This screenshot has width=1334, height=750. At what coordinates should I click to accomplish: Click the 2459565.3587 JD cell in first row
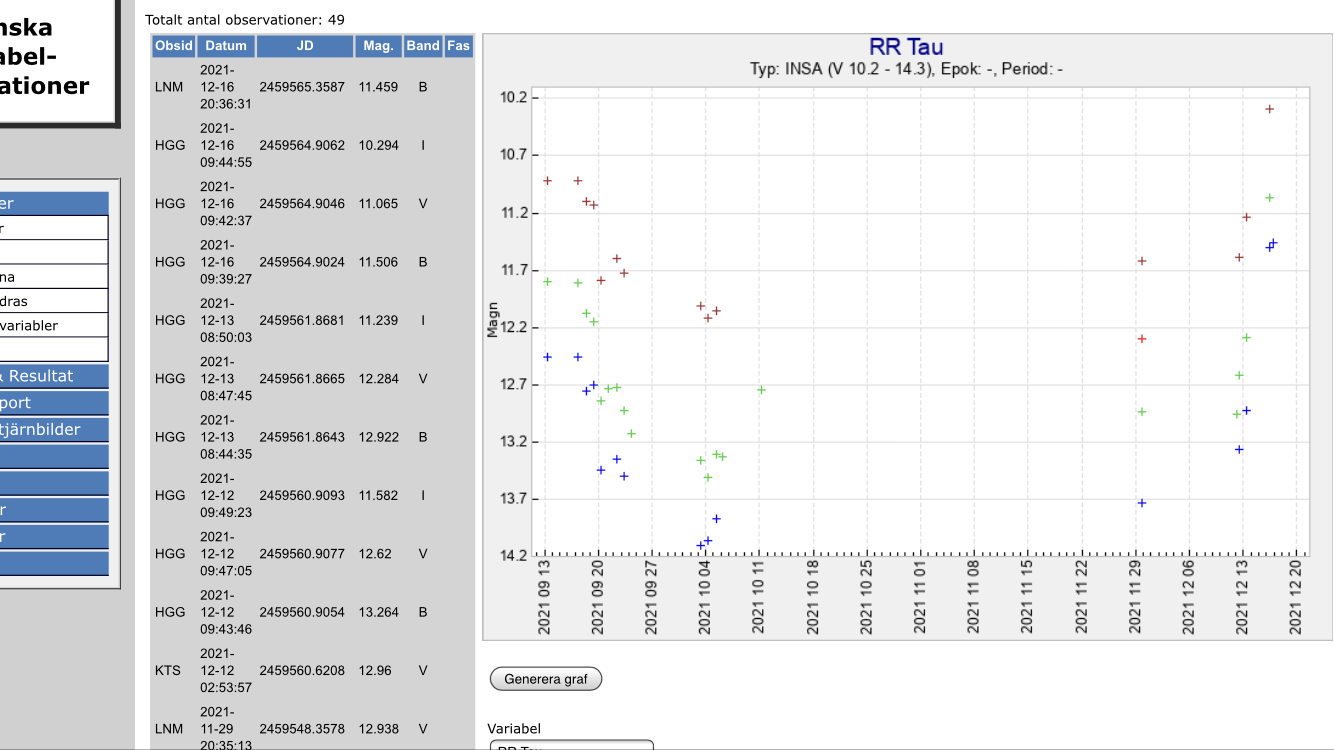[302, 87]
